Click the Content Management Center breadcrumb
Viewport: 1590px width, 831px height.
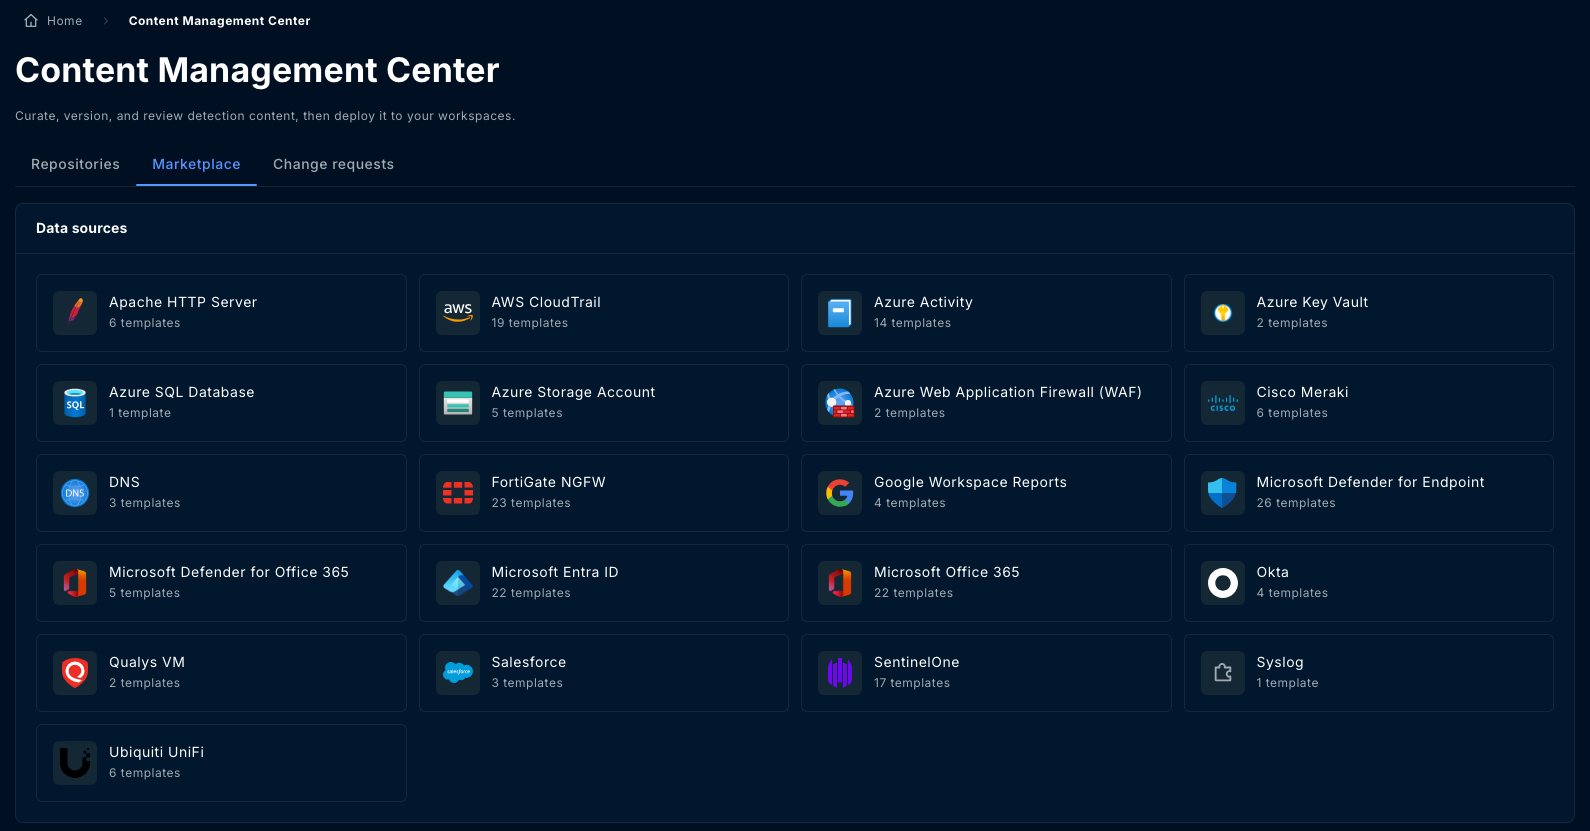[x=219, y=21]
